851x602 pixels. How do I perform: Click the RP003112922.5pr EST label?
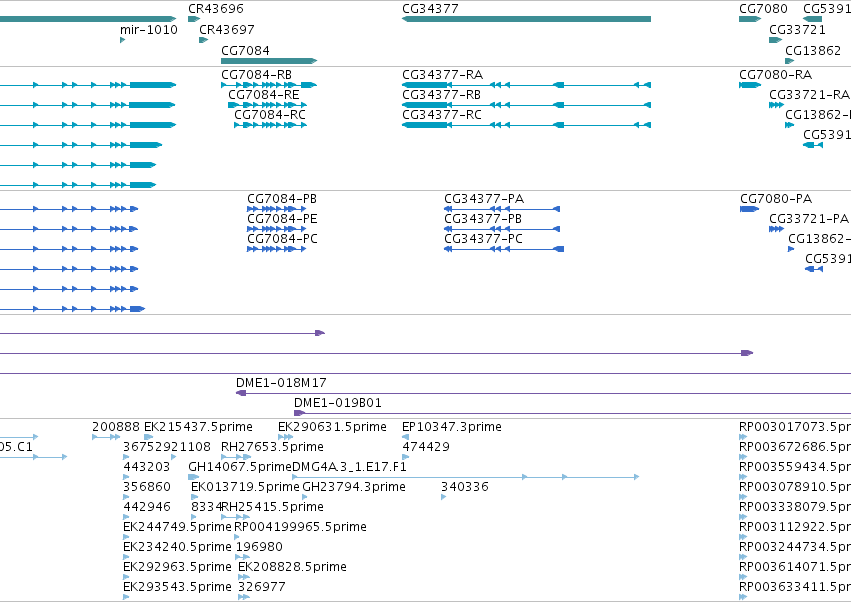point(795,528)
